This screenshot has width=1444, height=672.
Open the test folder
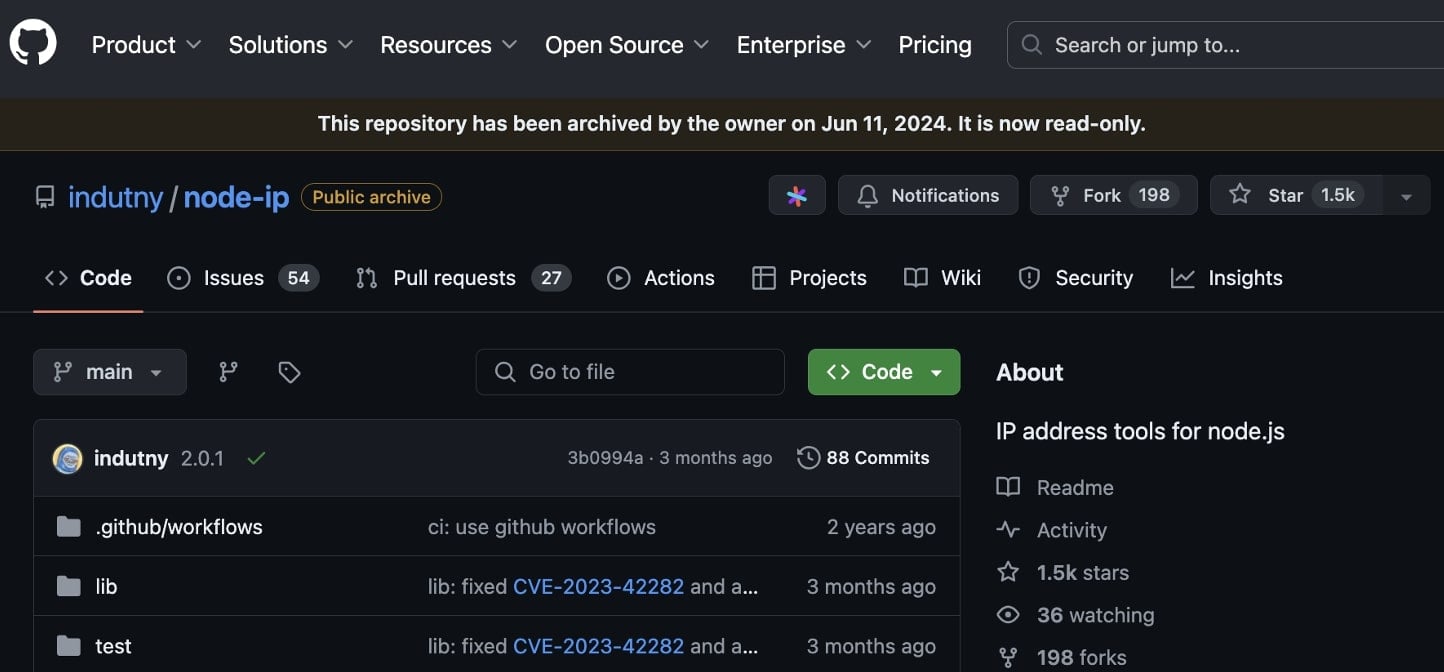click(x=113, y=647)
